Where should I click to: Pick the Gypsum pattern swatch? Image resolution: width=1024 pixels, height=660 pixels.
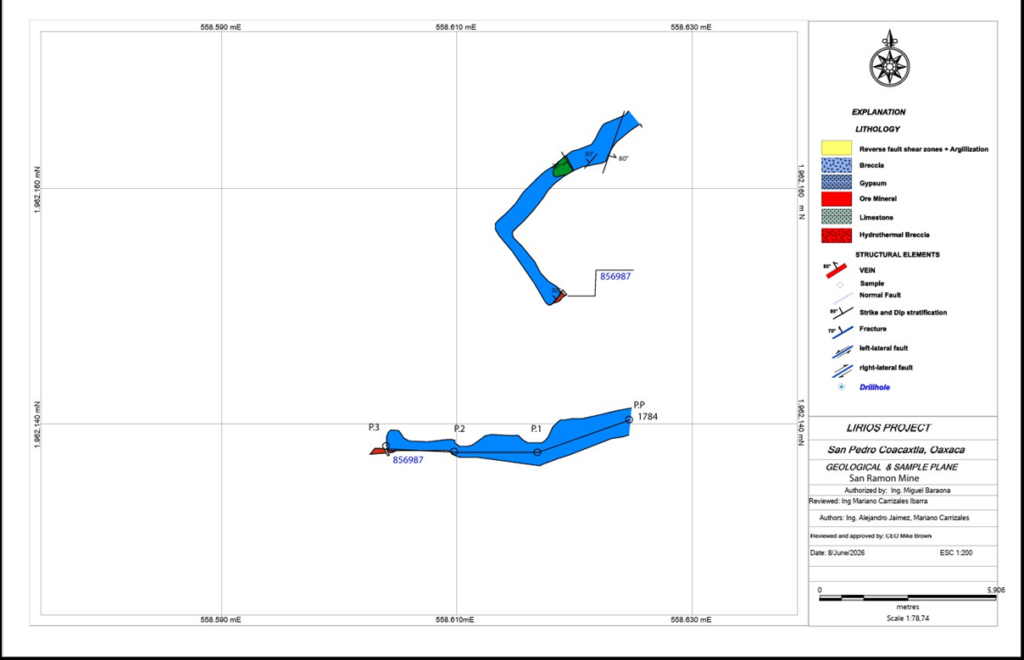click(x=837, y=182)
